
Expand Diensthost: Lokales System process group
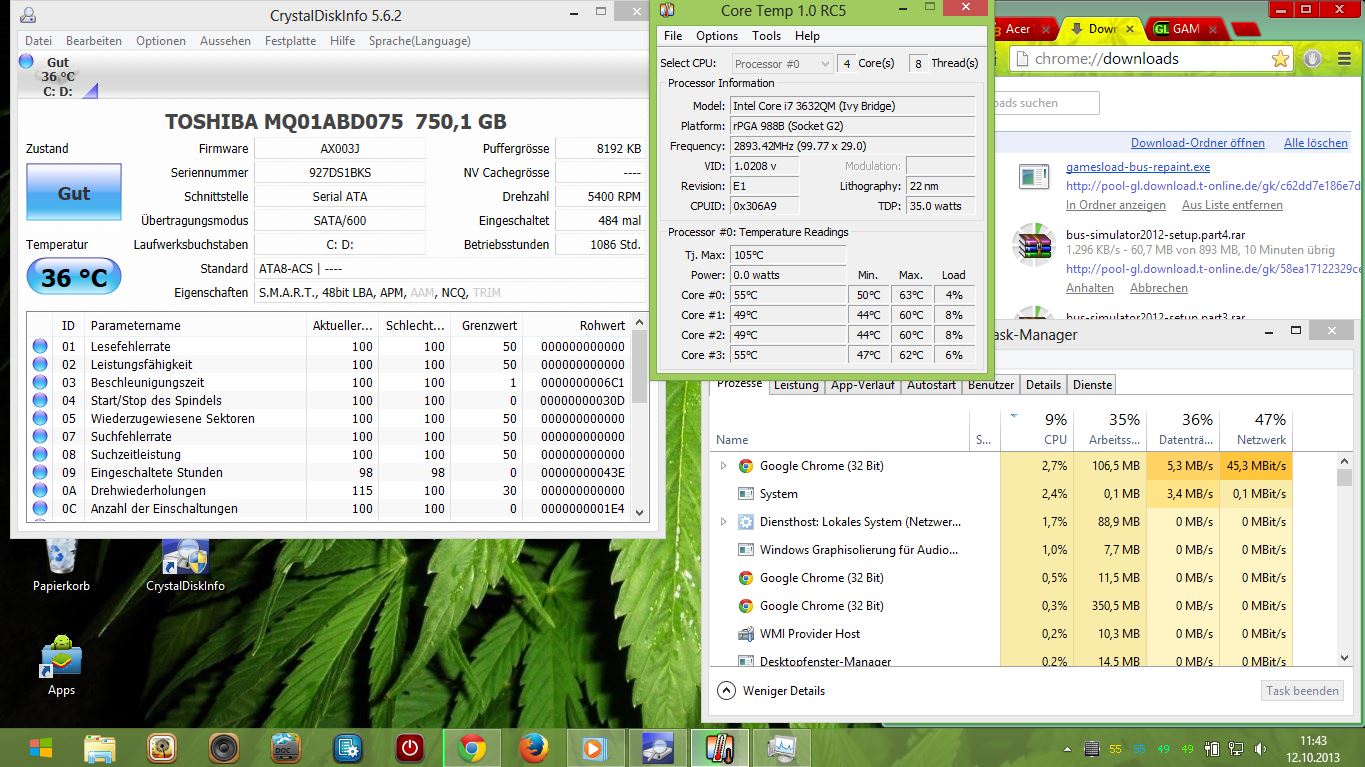point(723,522)
